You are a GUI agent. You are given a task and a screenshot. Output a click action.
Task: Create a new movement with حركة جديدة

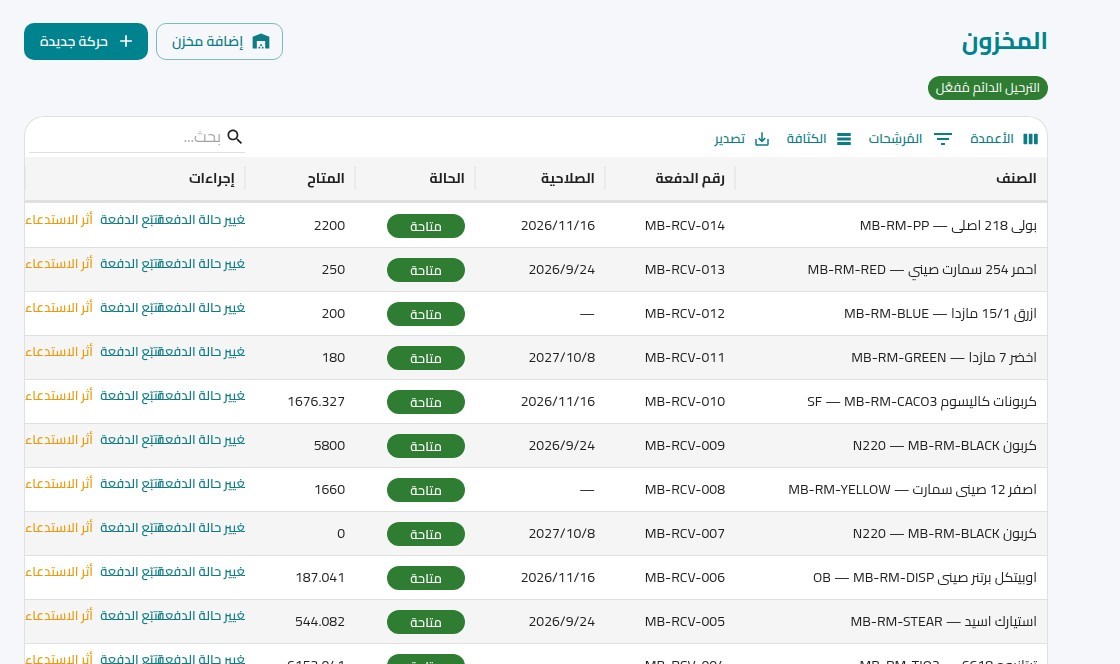[x=86, y=41]
